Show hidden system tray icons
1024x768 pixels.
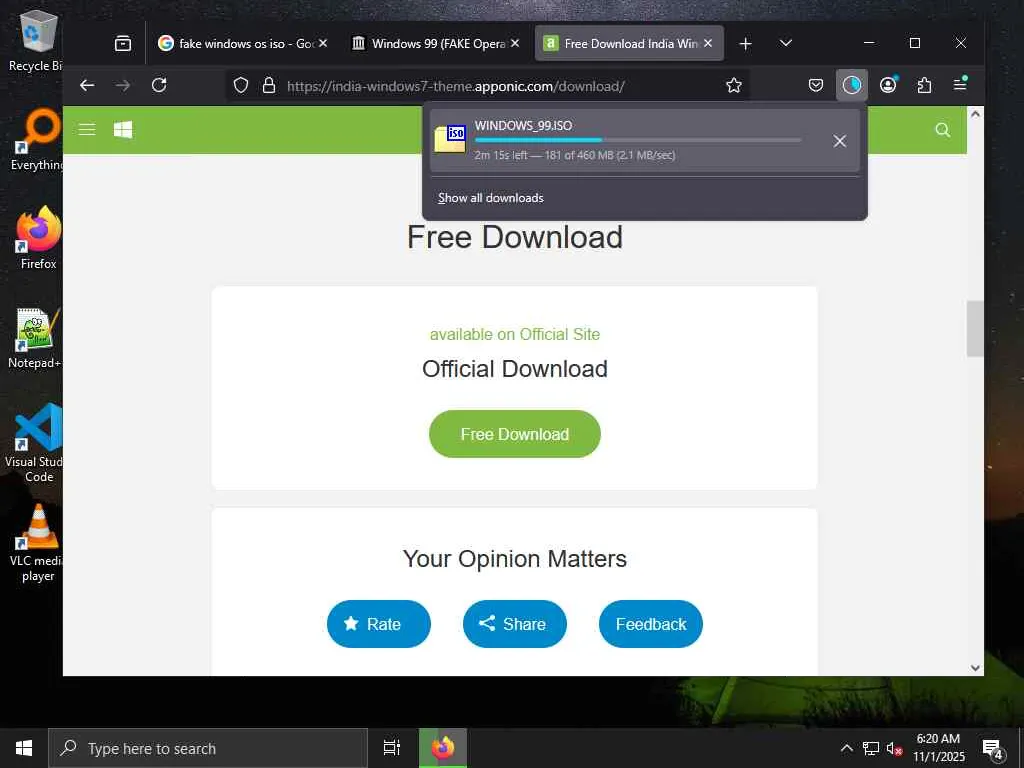coord(846,748)
